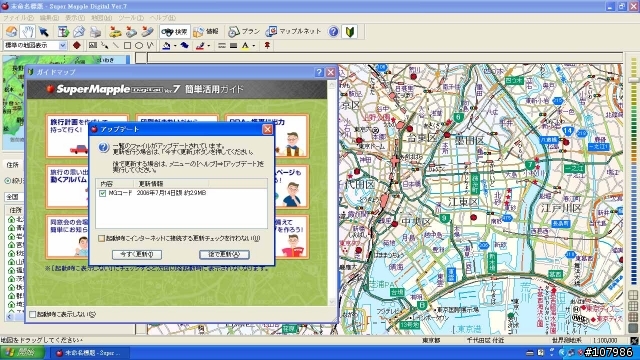Click the 検索 search binoculars button
The width and height of the screenshot is (640, 360).
(x=175, y=31)
